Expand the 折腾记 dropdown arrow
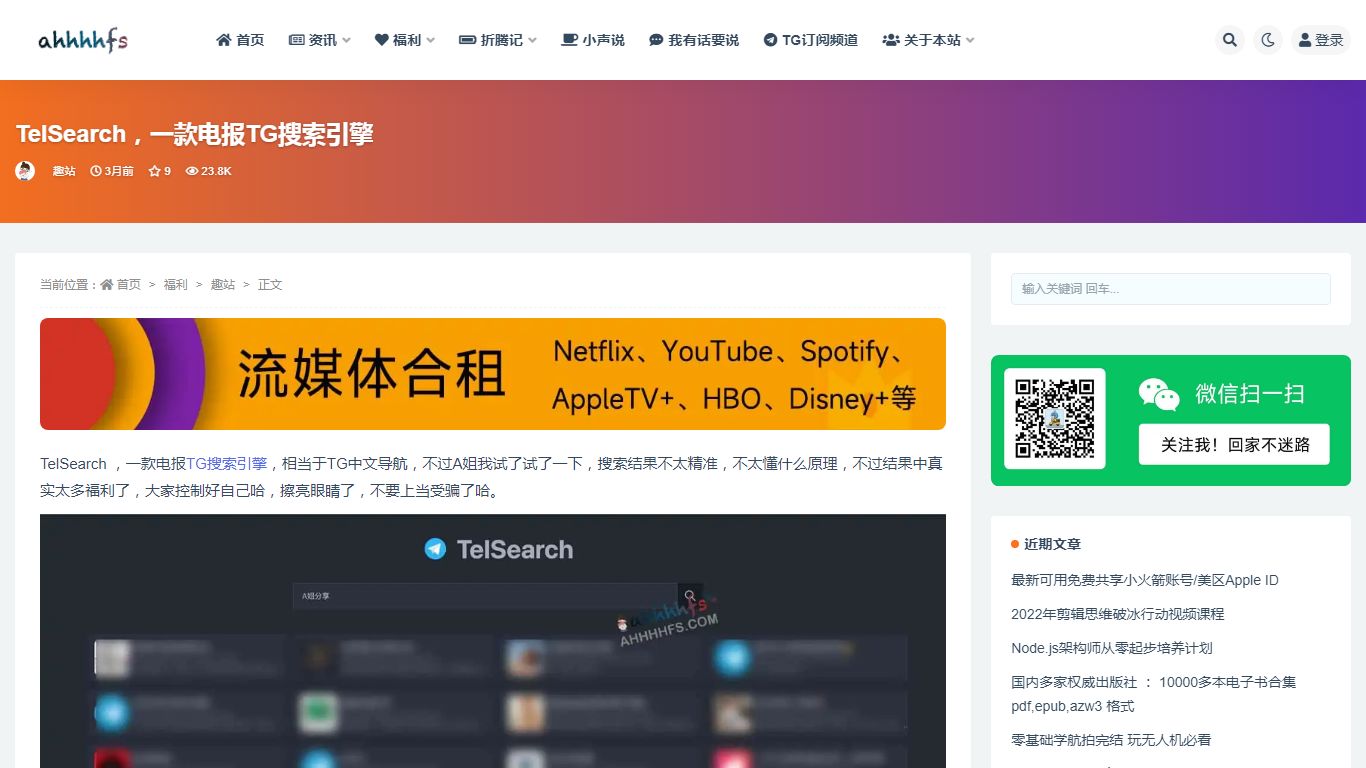Screen dimensions: 1366x768 (x=532, y=40)
